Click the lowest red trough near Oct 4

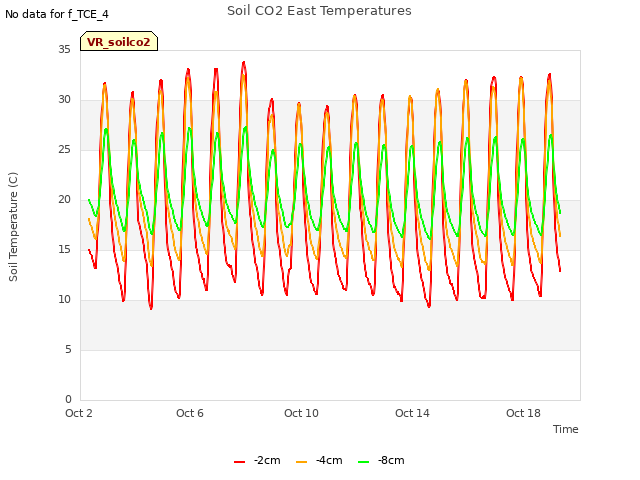tap(151, 309)
